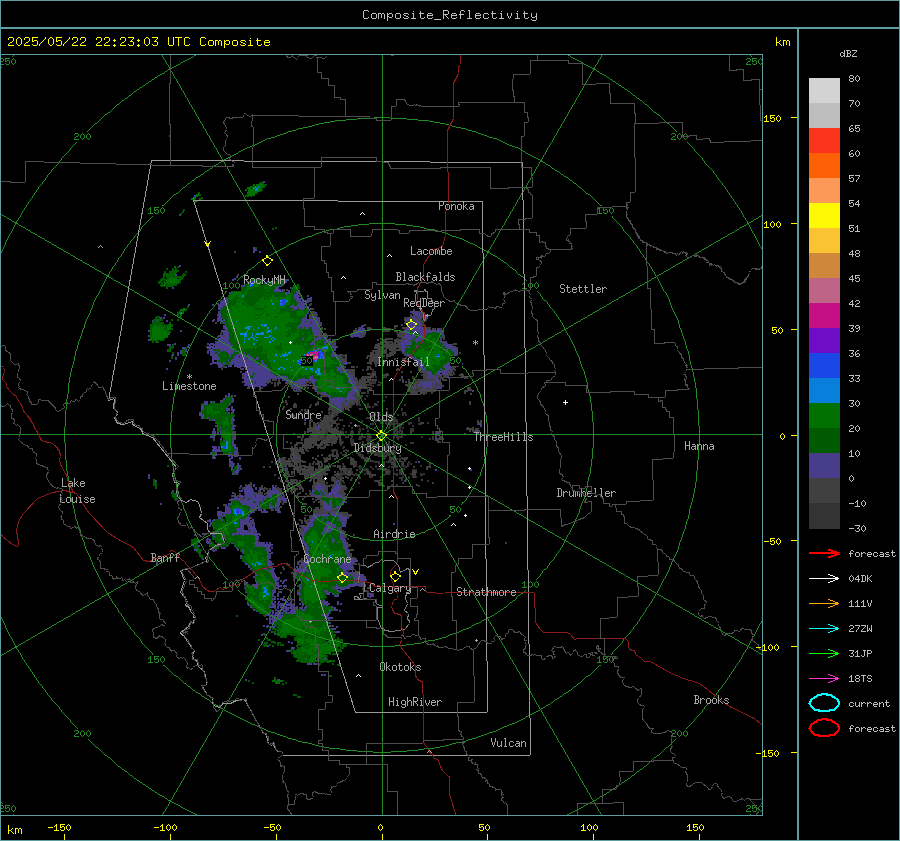Select the bright green 20-30 dBZ swatch

824,416
